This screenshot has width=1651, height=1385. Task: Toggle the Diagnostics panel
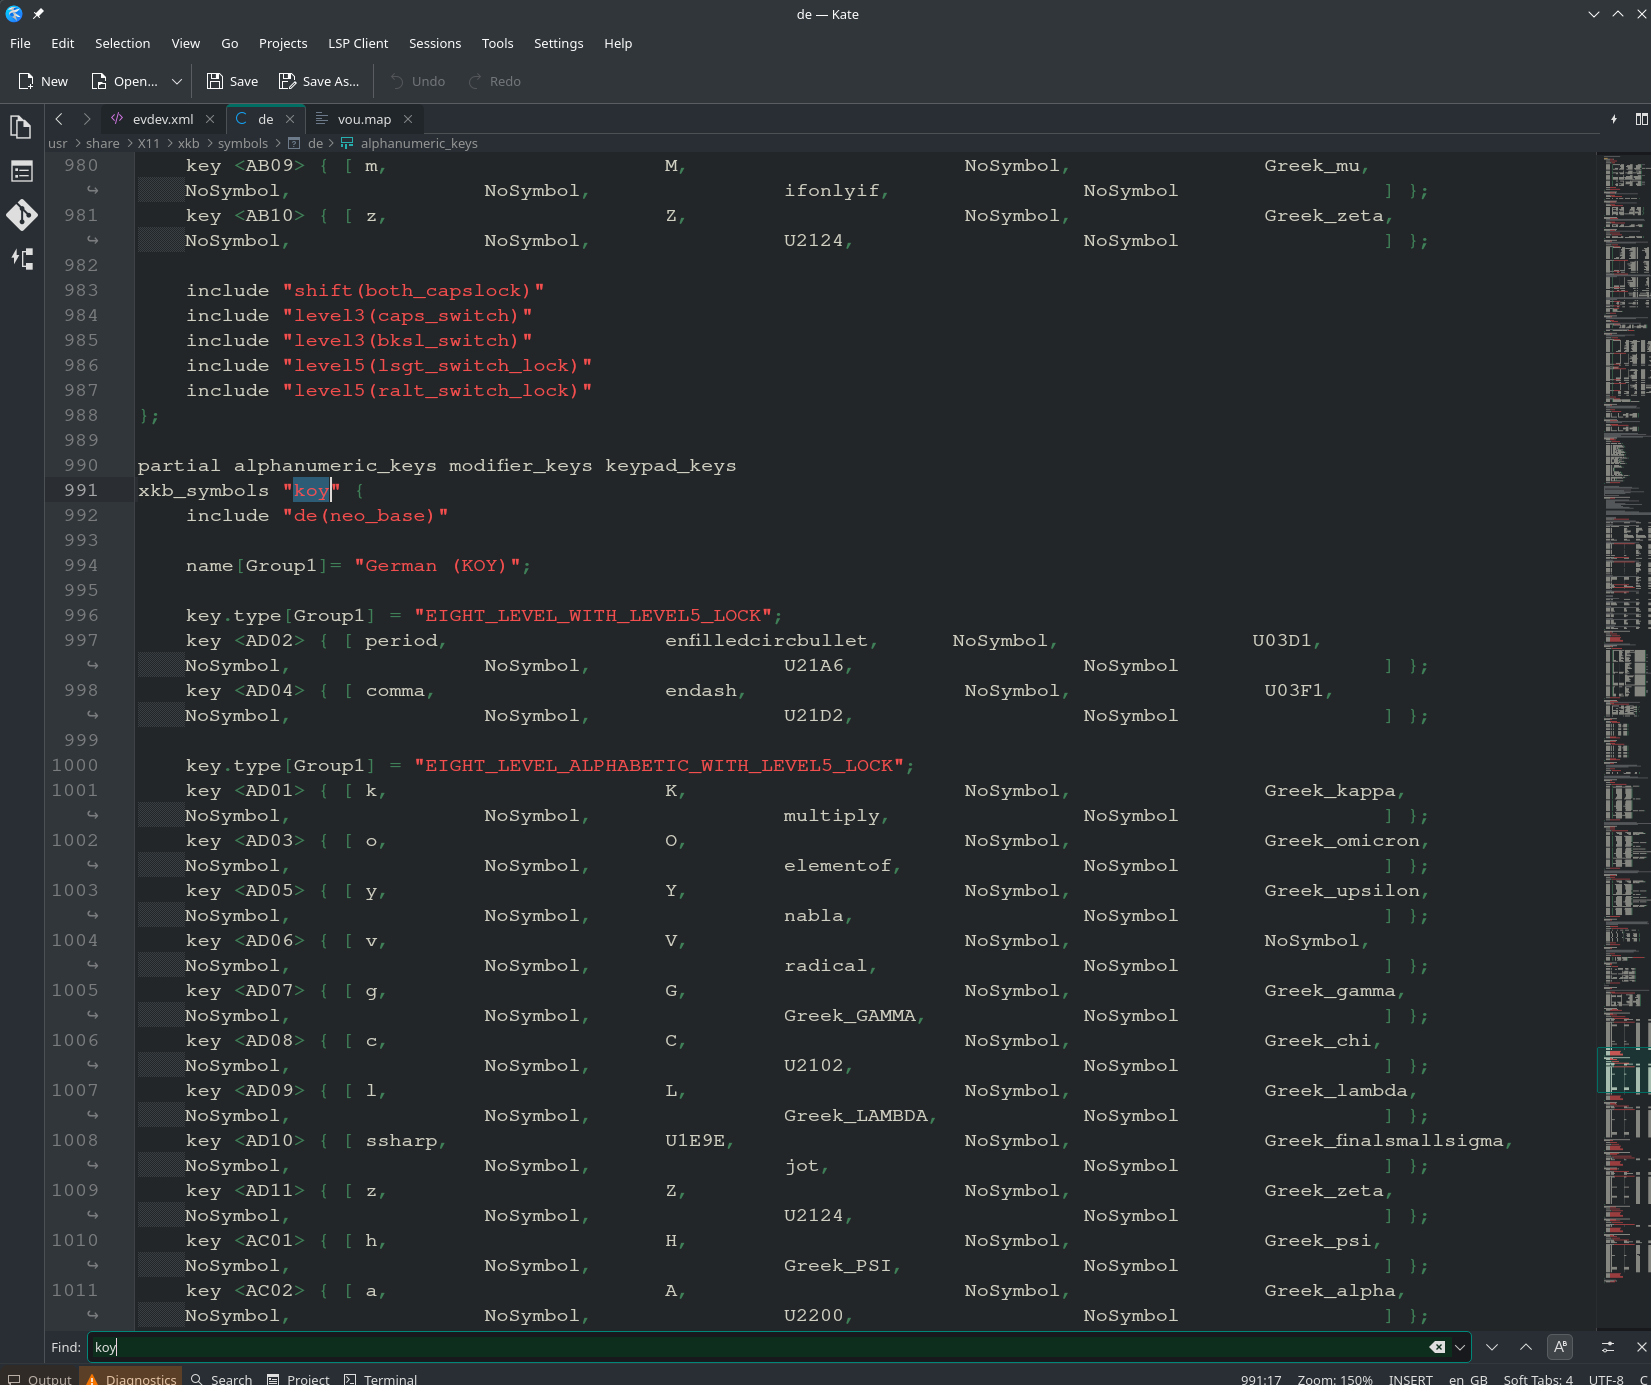[132, 1378]
